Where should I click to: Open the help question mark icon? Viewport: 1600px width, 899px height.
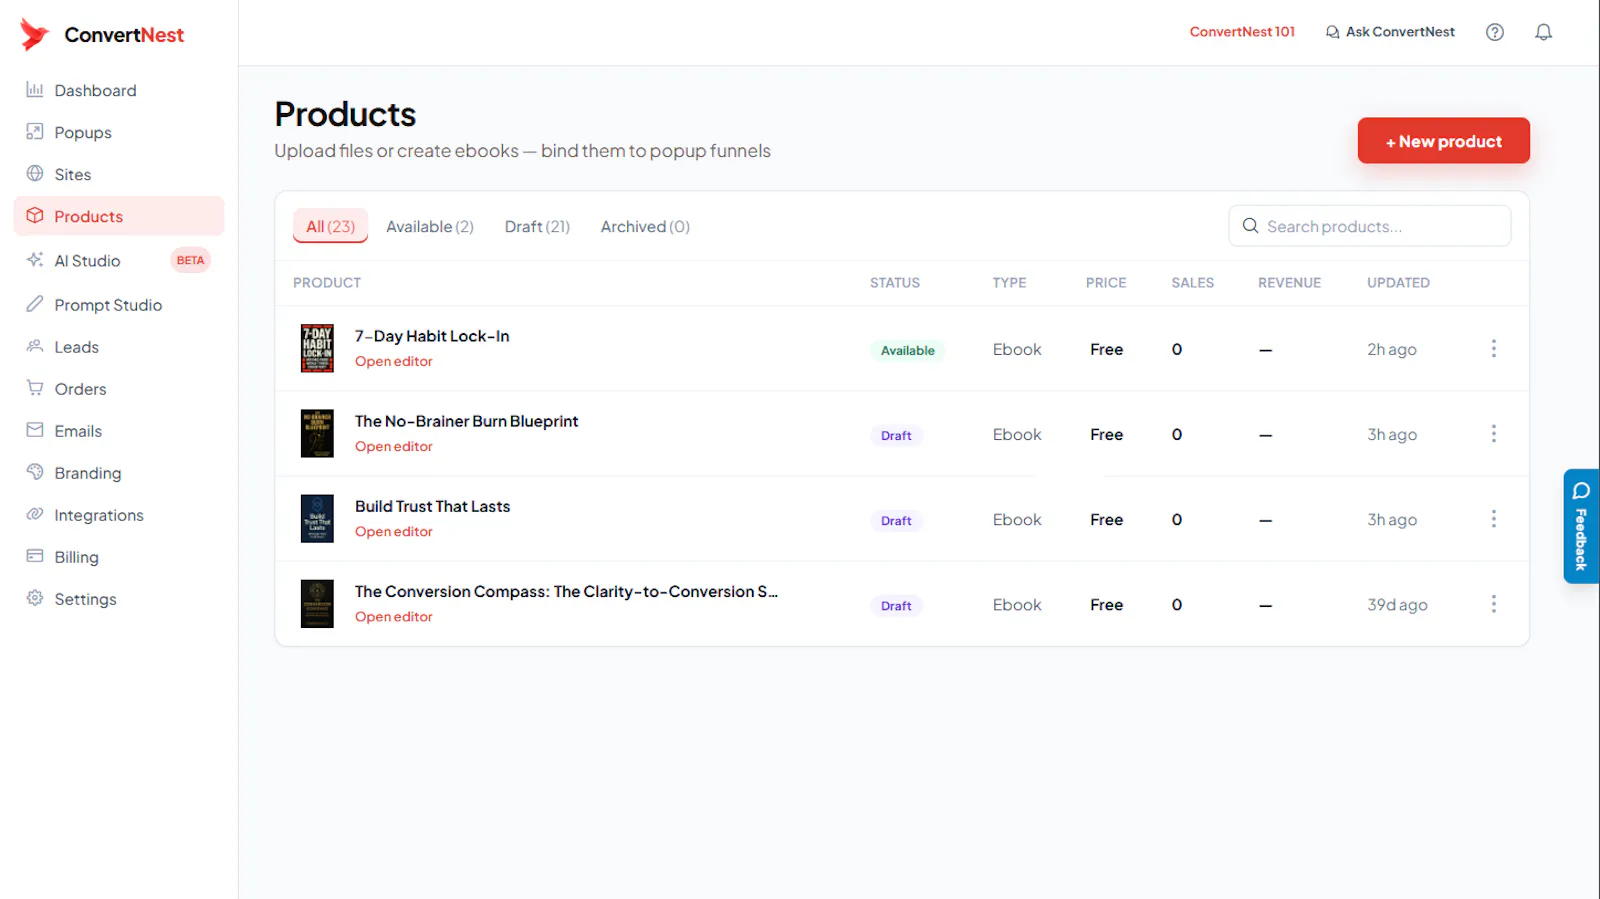click(x=1495, y=32)
